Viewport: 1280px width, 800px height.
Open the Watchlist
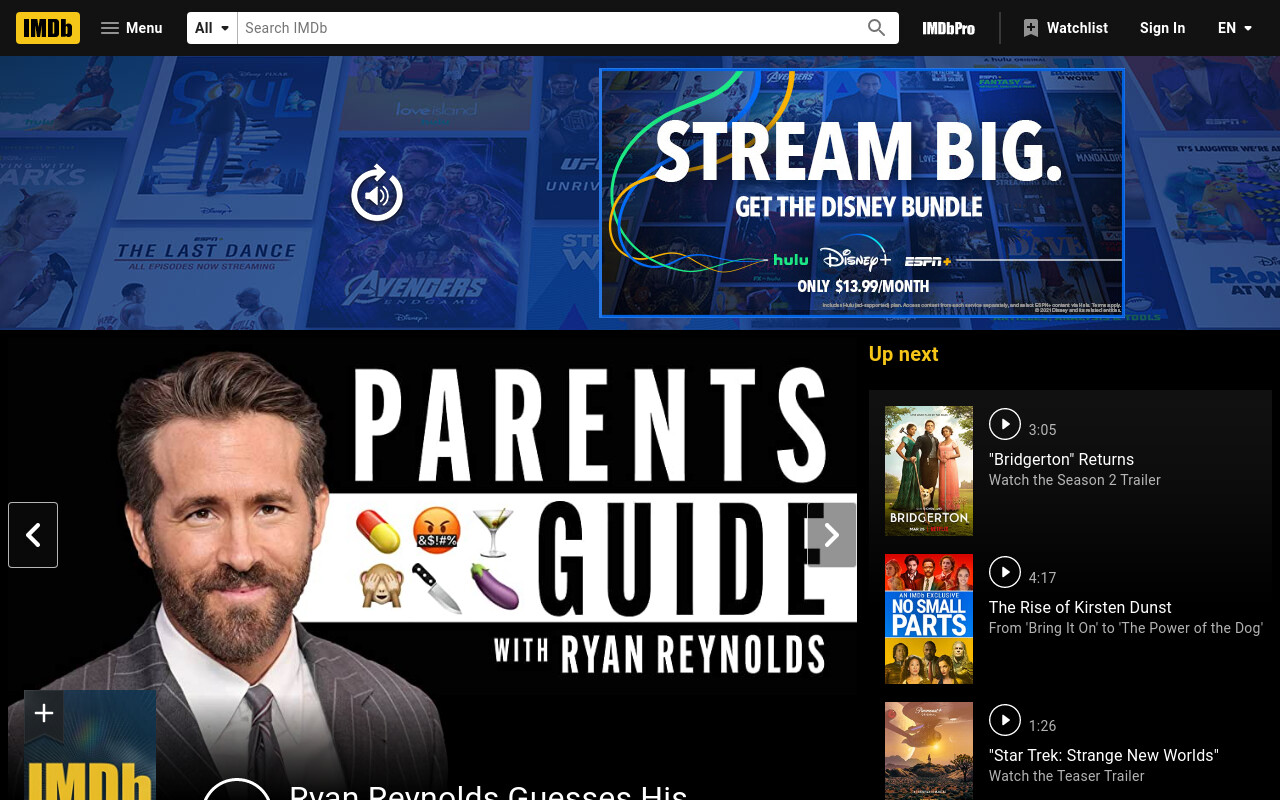coord(1065,28)
